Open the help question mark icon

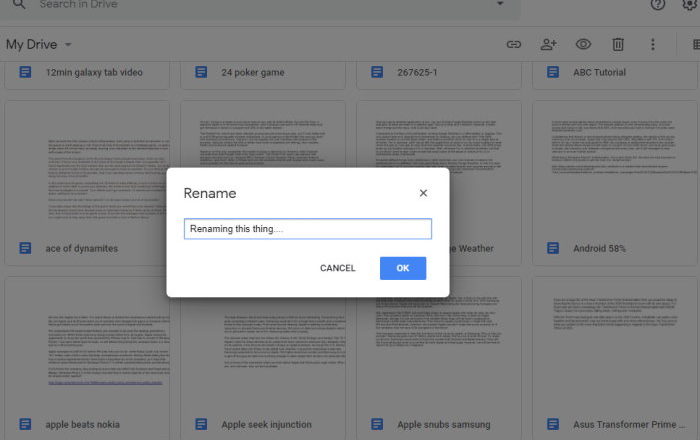coord(658,4)
